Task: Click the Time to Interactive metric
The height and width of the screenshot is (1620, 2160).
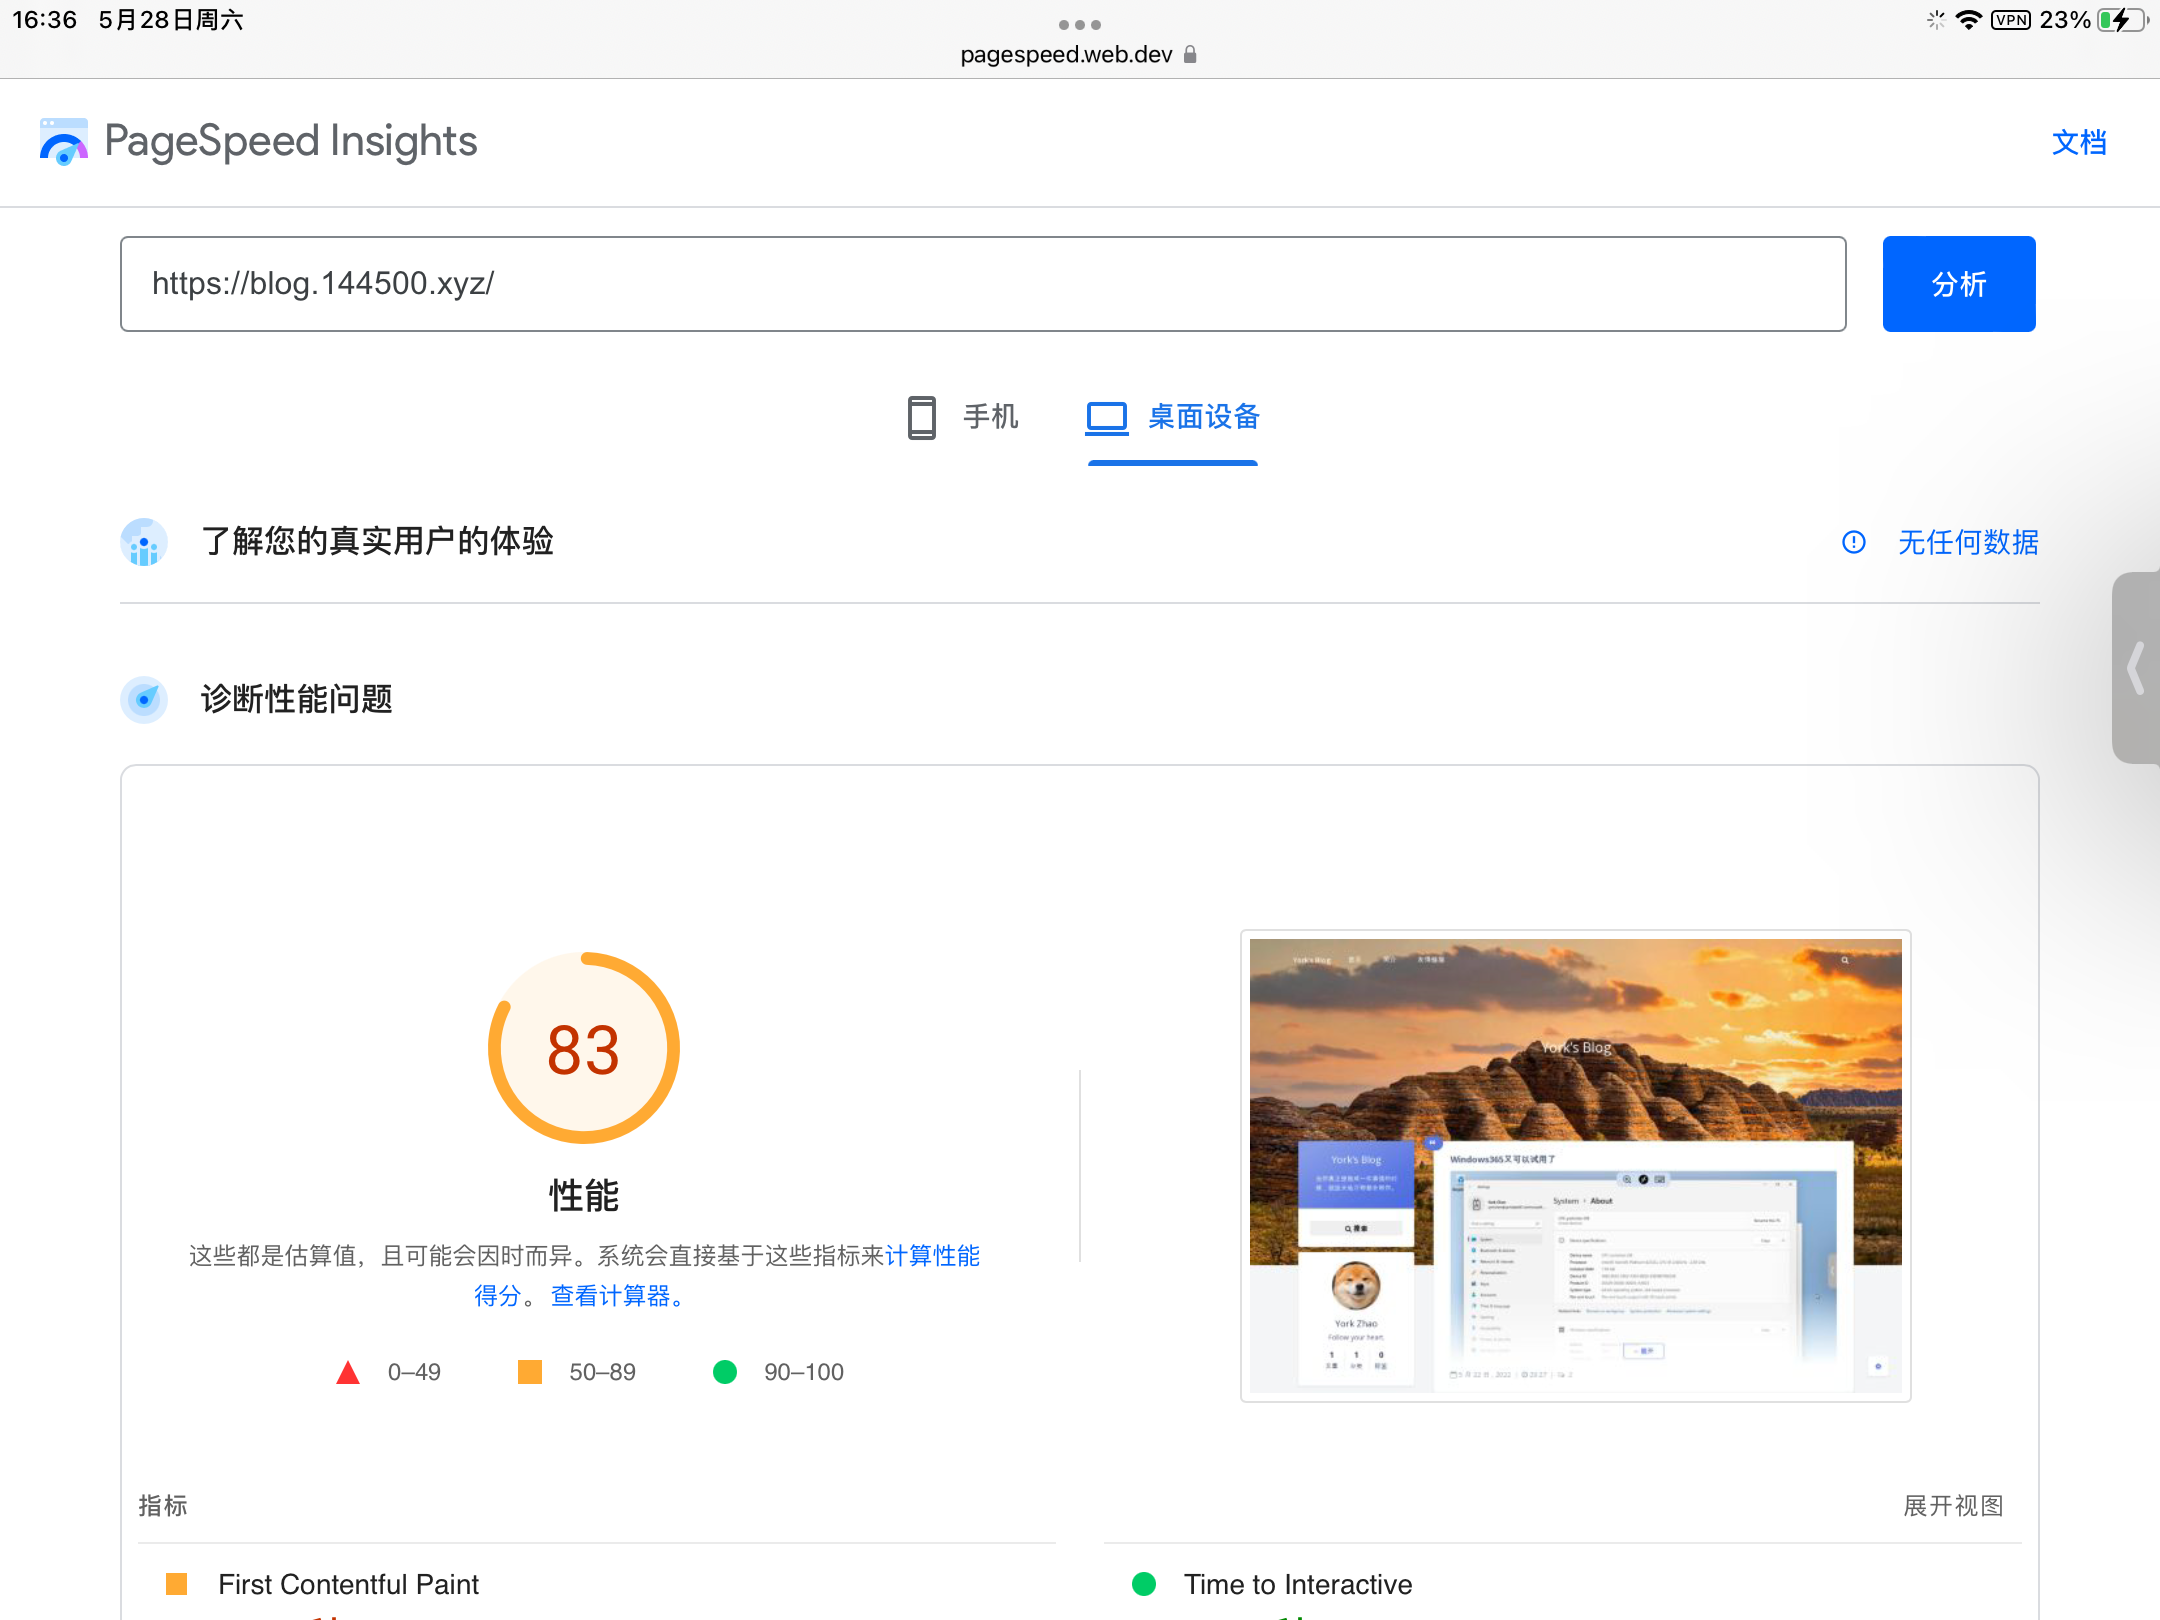Action: coord(1298,1584)
